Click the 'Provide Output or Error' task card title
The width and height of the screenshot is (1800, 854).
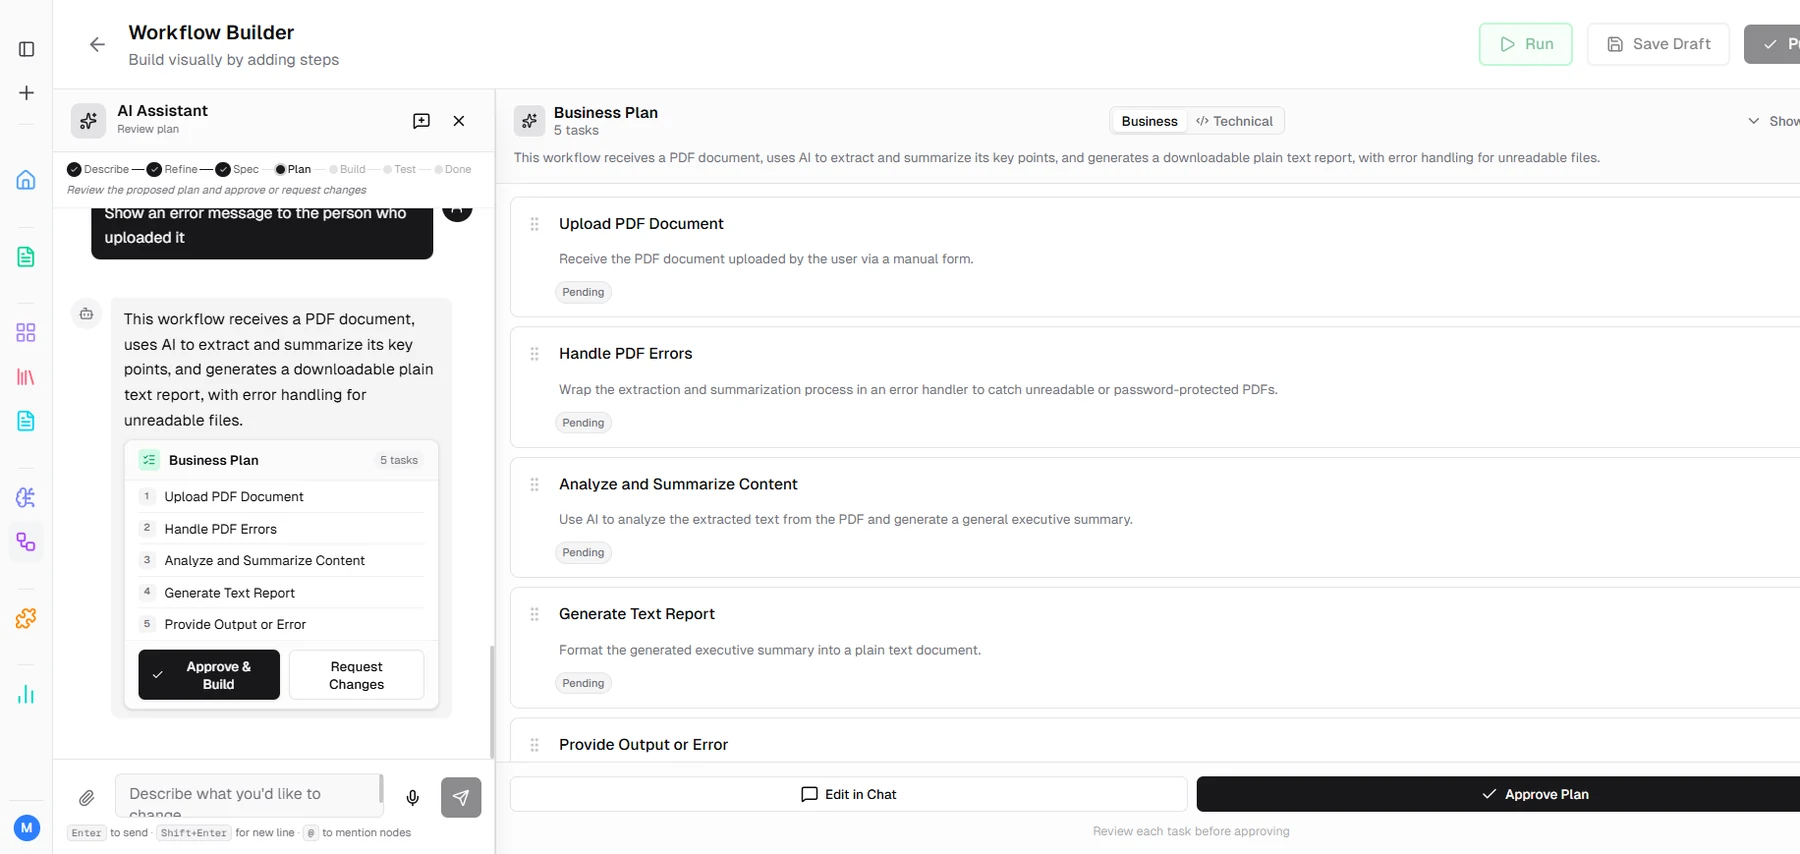[643, 745]
